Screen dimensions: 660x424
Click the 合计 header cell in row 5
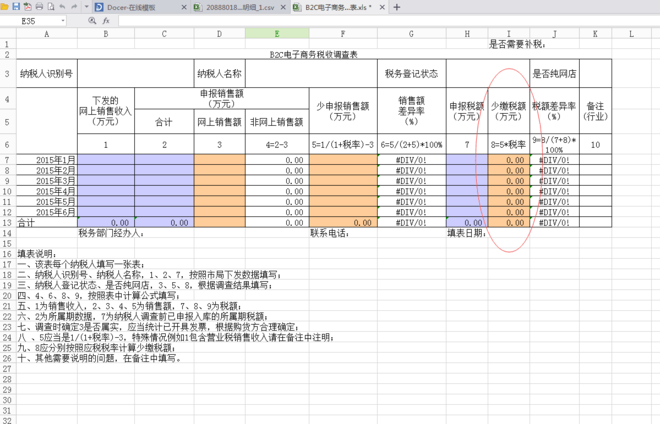point(164,122)
